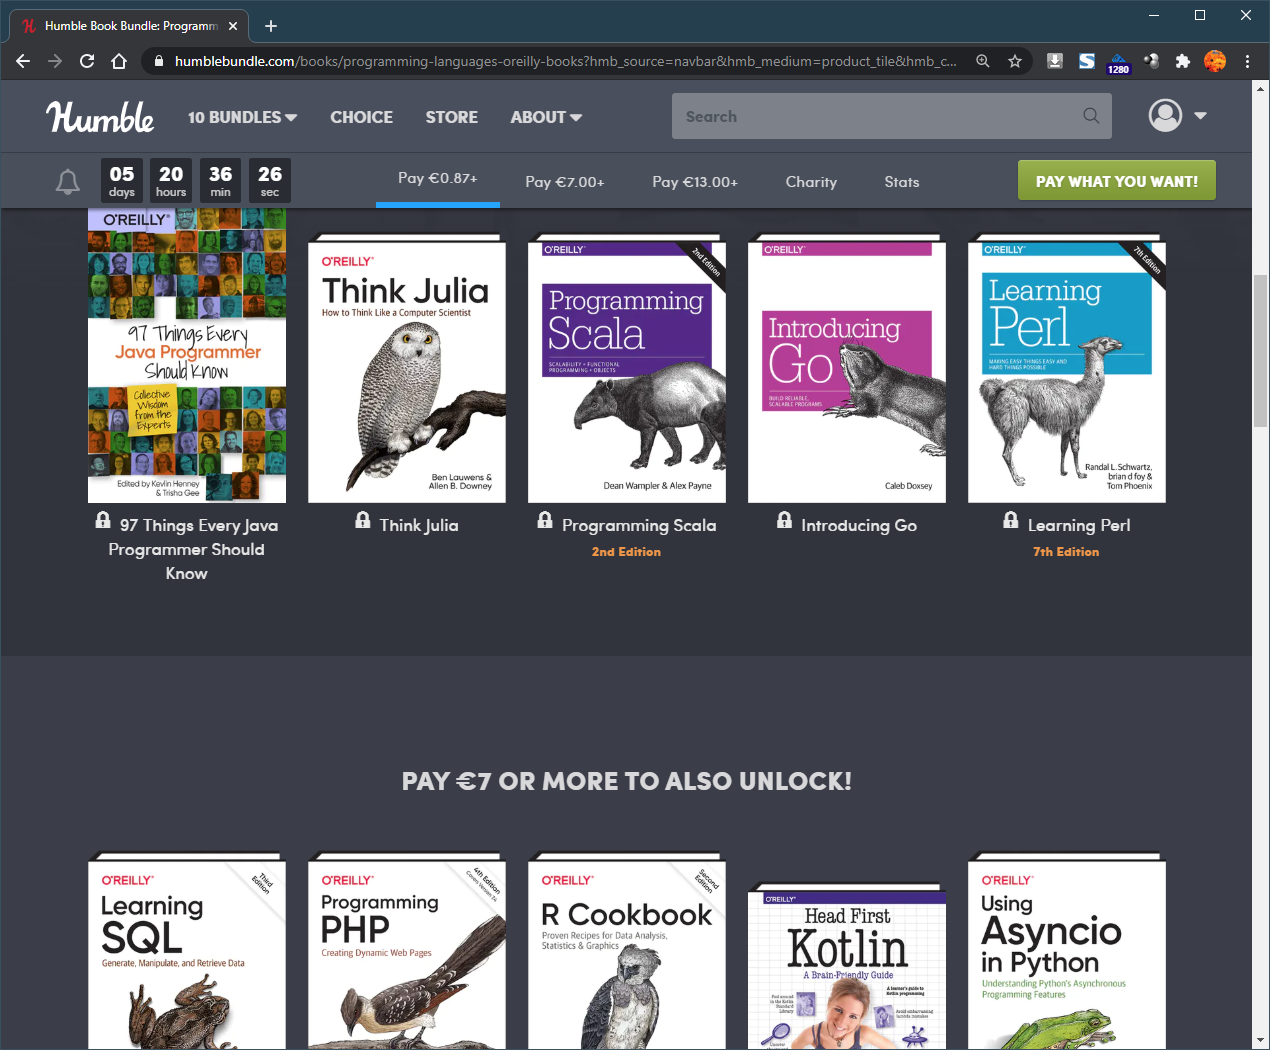Open the Store page

click(451, 117)
